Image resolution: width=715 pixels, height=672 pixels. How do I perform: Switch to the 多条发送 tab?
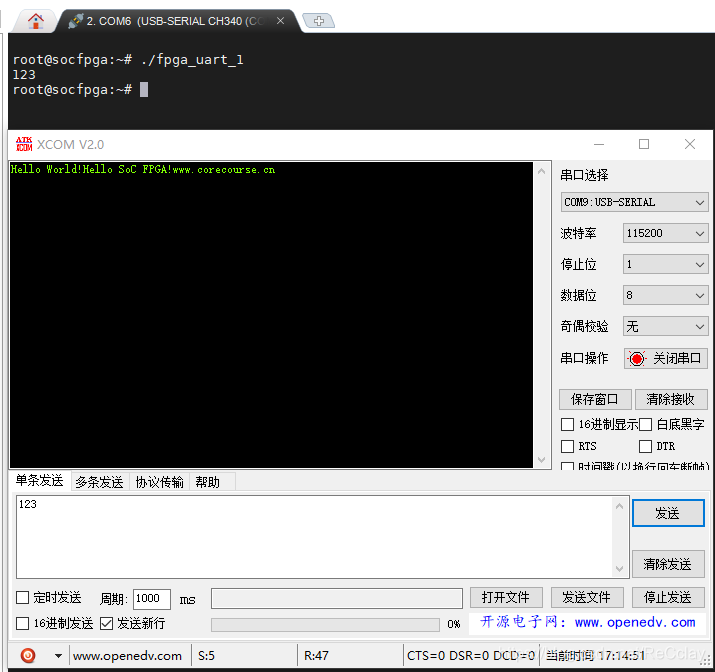click(99, 482)
